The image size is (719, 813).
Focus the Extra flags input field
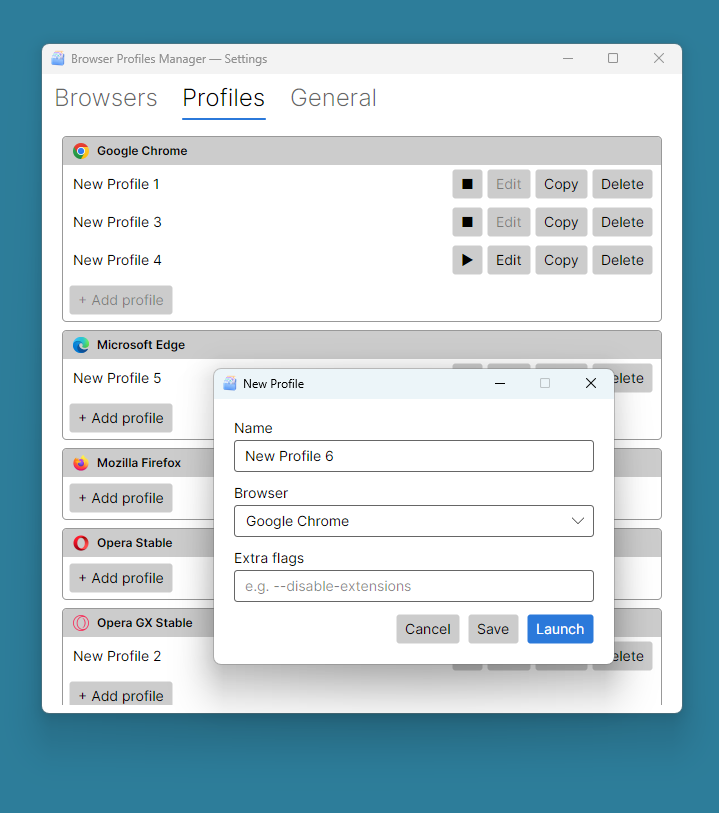pos(414,586)
